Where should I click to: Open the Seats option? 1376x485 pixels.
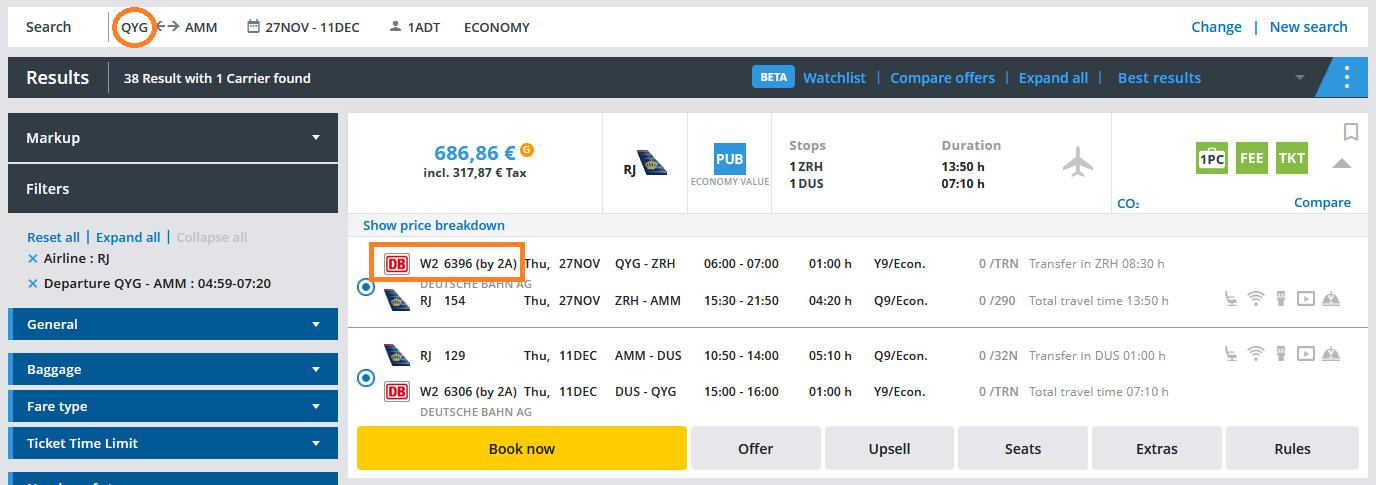pyautogui.click(x=1023, y=448)
